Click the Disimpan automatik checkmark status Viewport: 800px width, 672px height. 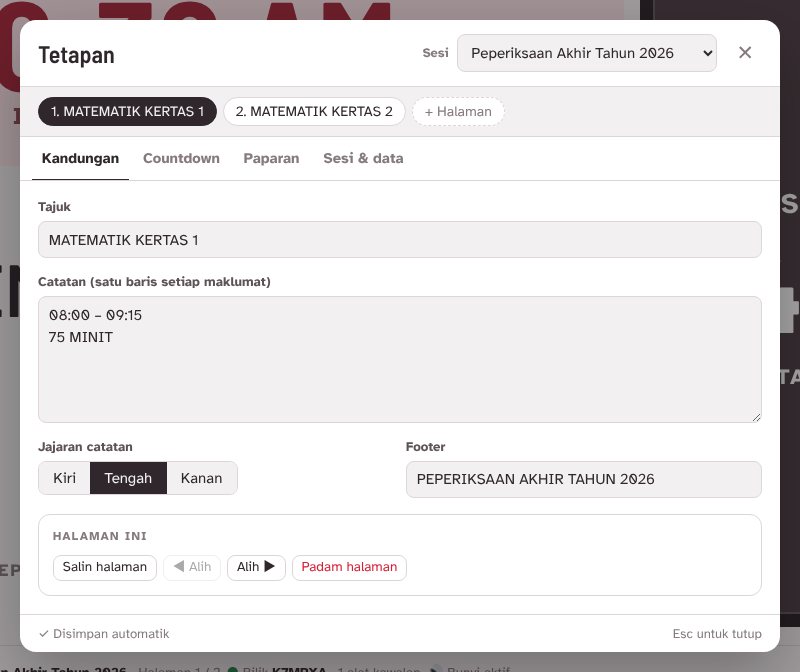[104, 634]
